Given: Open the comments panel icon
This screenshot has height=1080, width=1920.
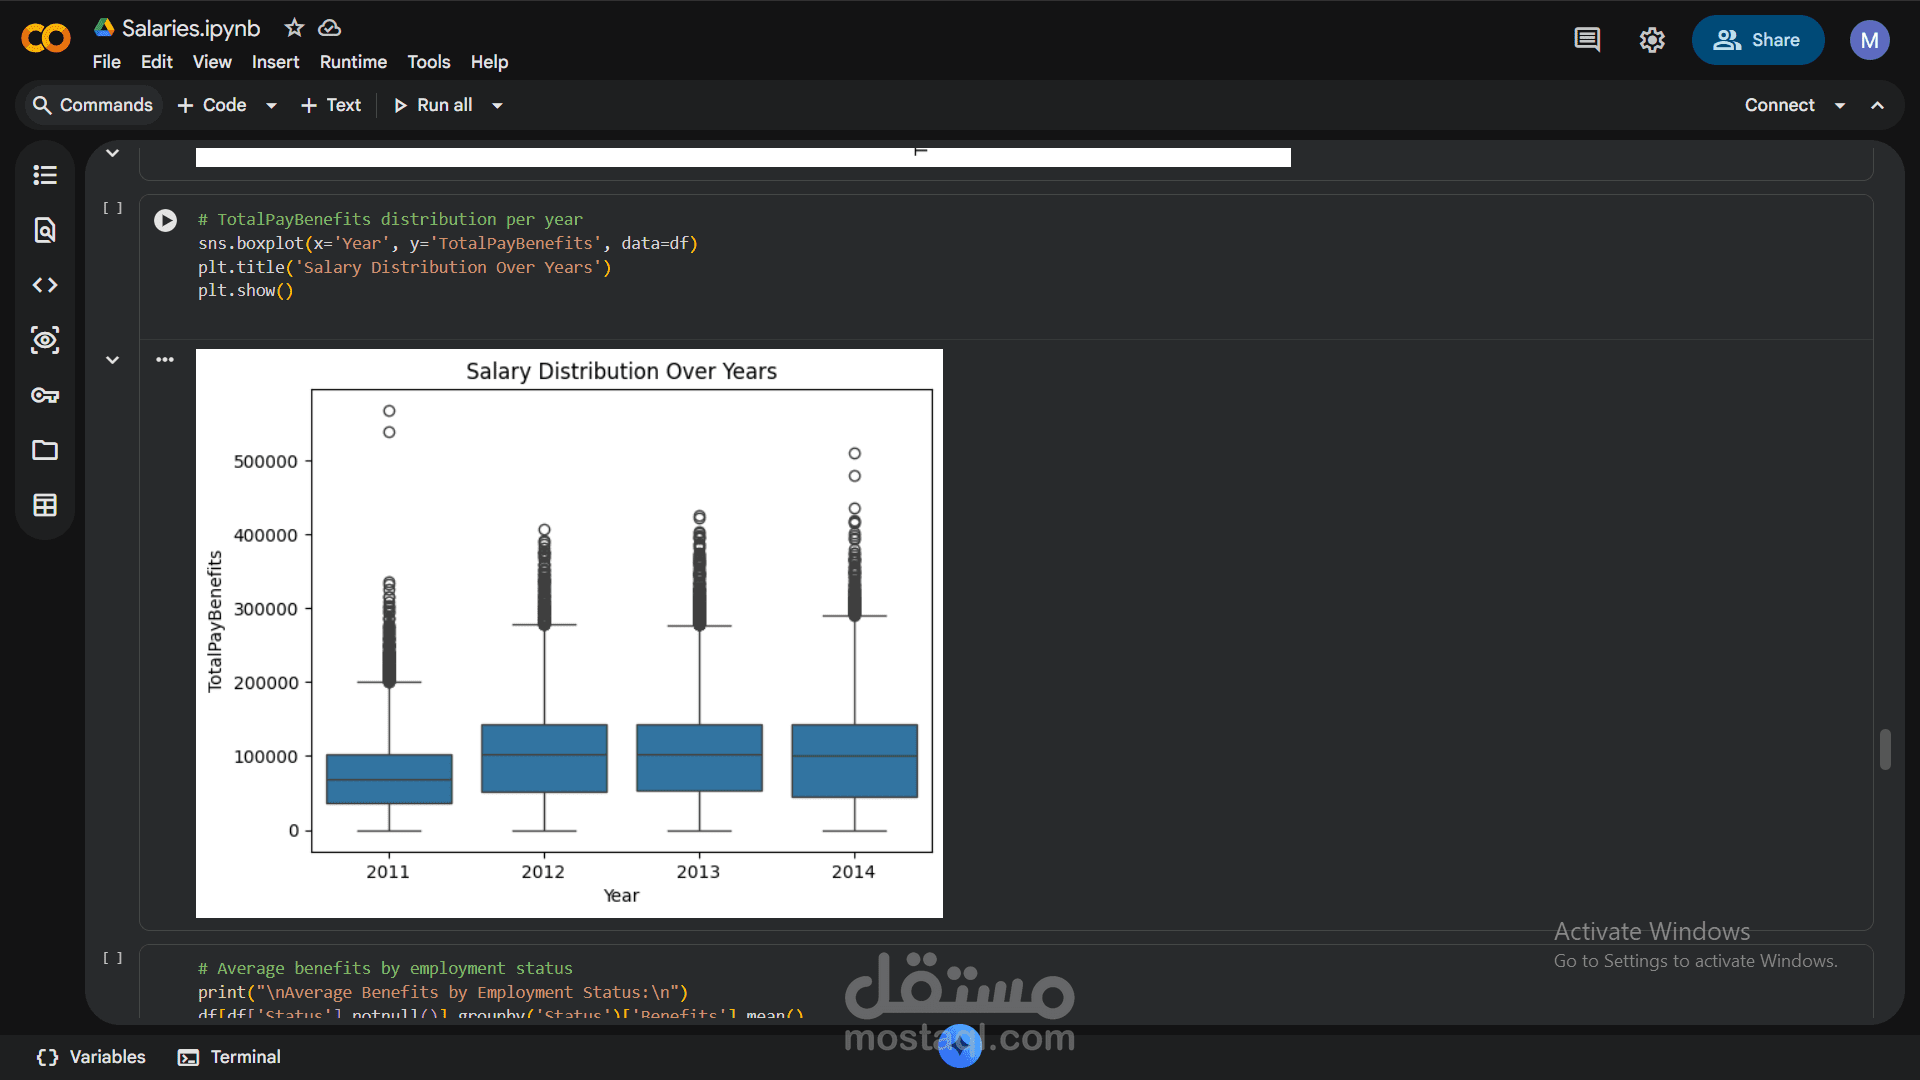Looking at the screenshot, I should (1587, 40).
